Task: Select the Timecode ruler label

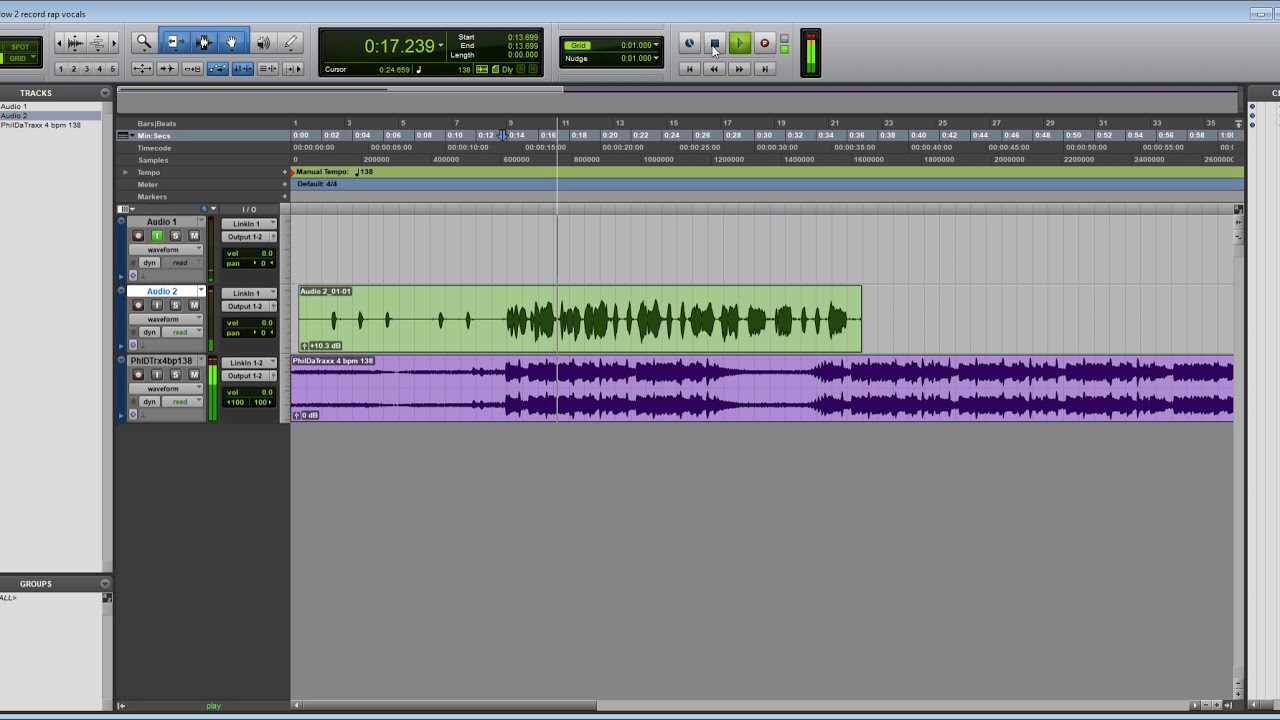Action: (155, 148)
